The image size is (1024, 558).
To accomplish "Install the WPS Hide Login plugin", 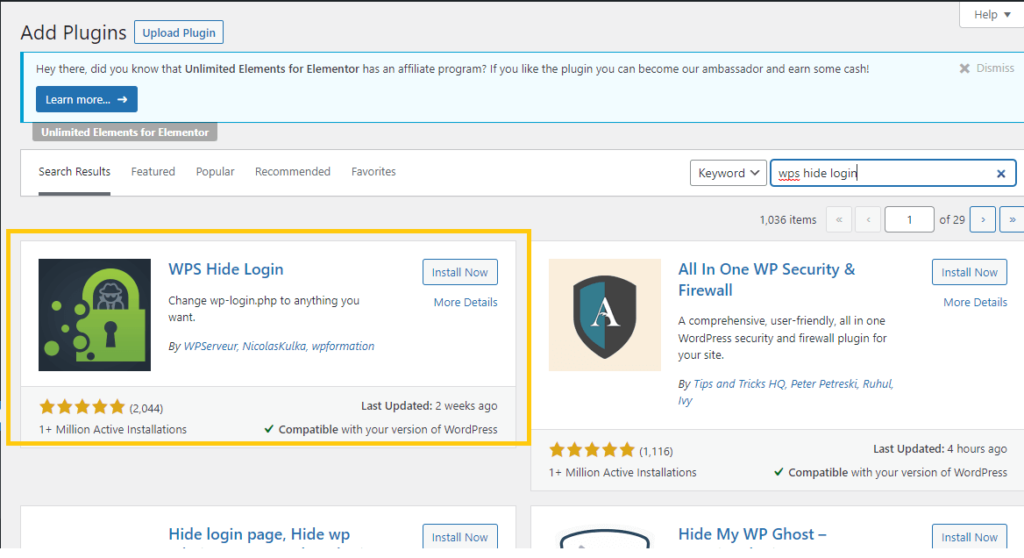I will [460, 272].
